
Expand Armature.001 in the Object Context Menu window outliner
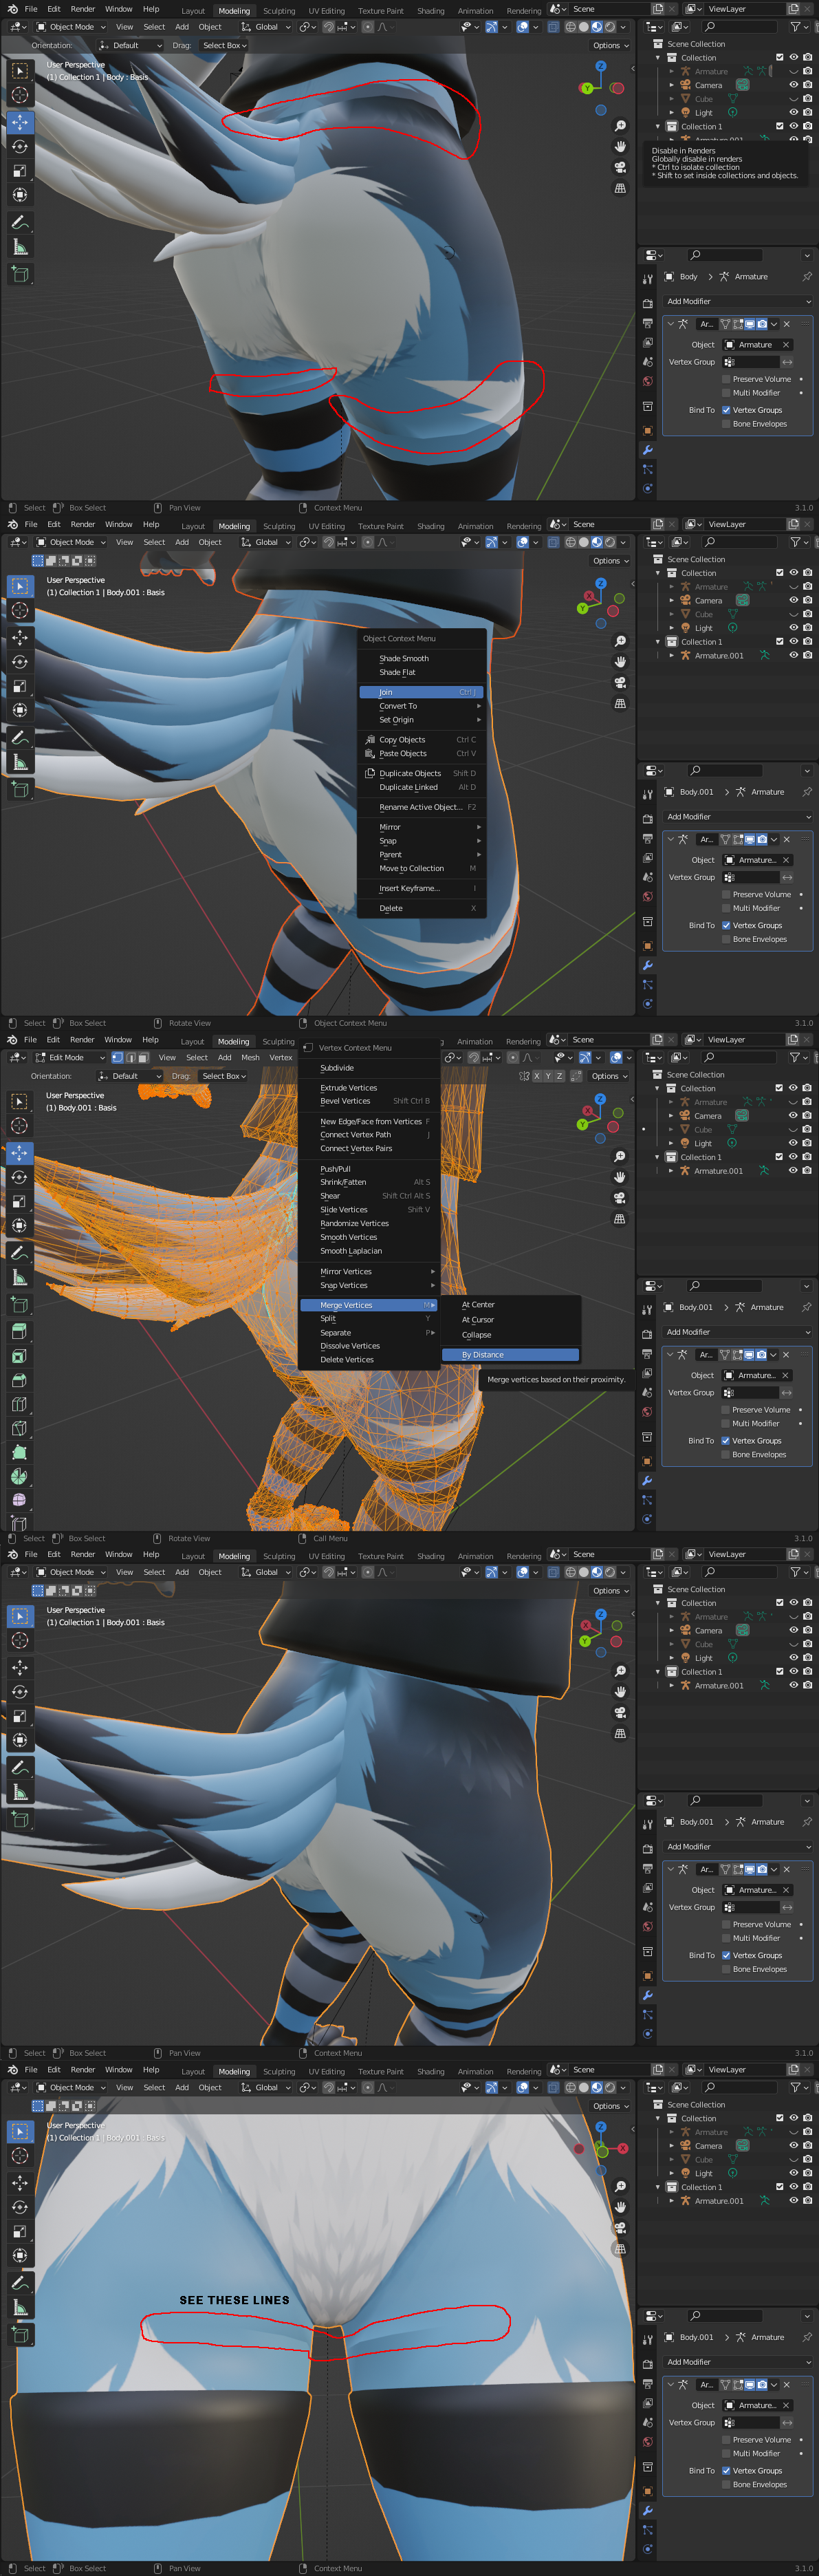click(x=671, y=656)
